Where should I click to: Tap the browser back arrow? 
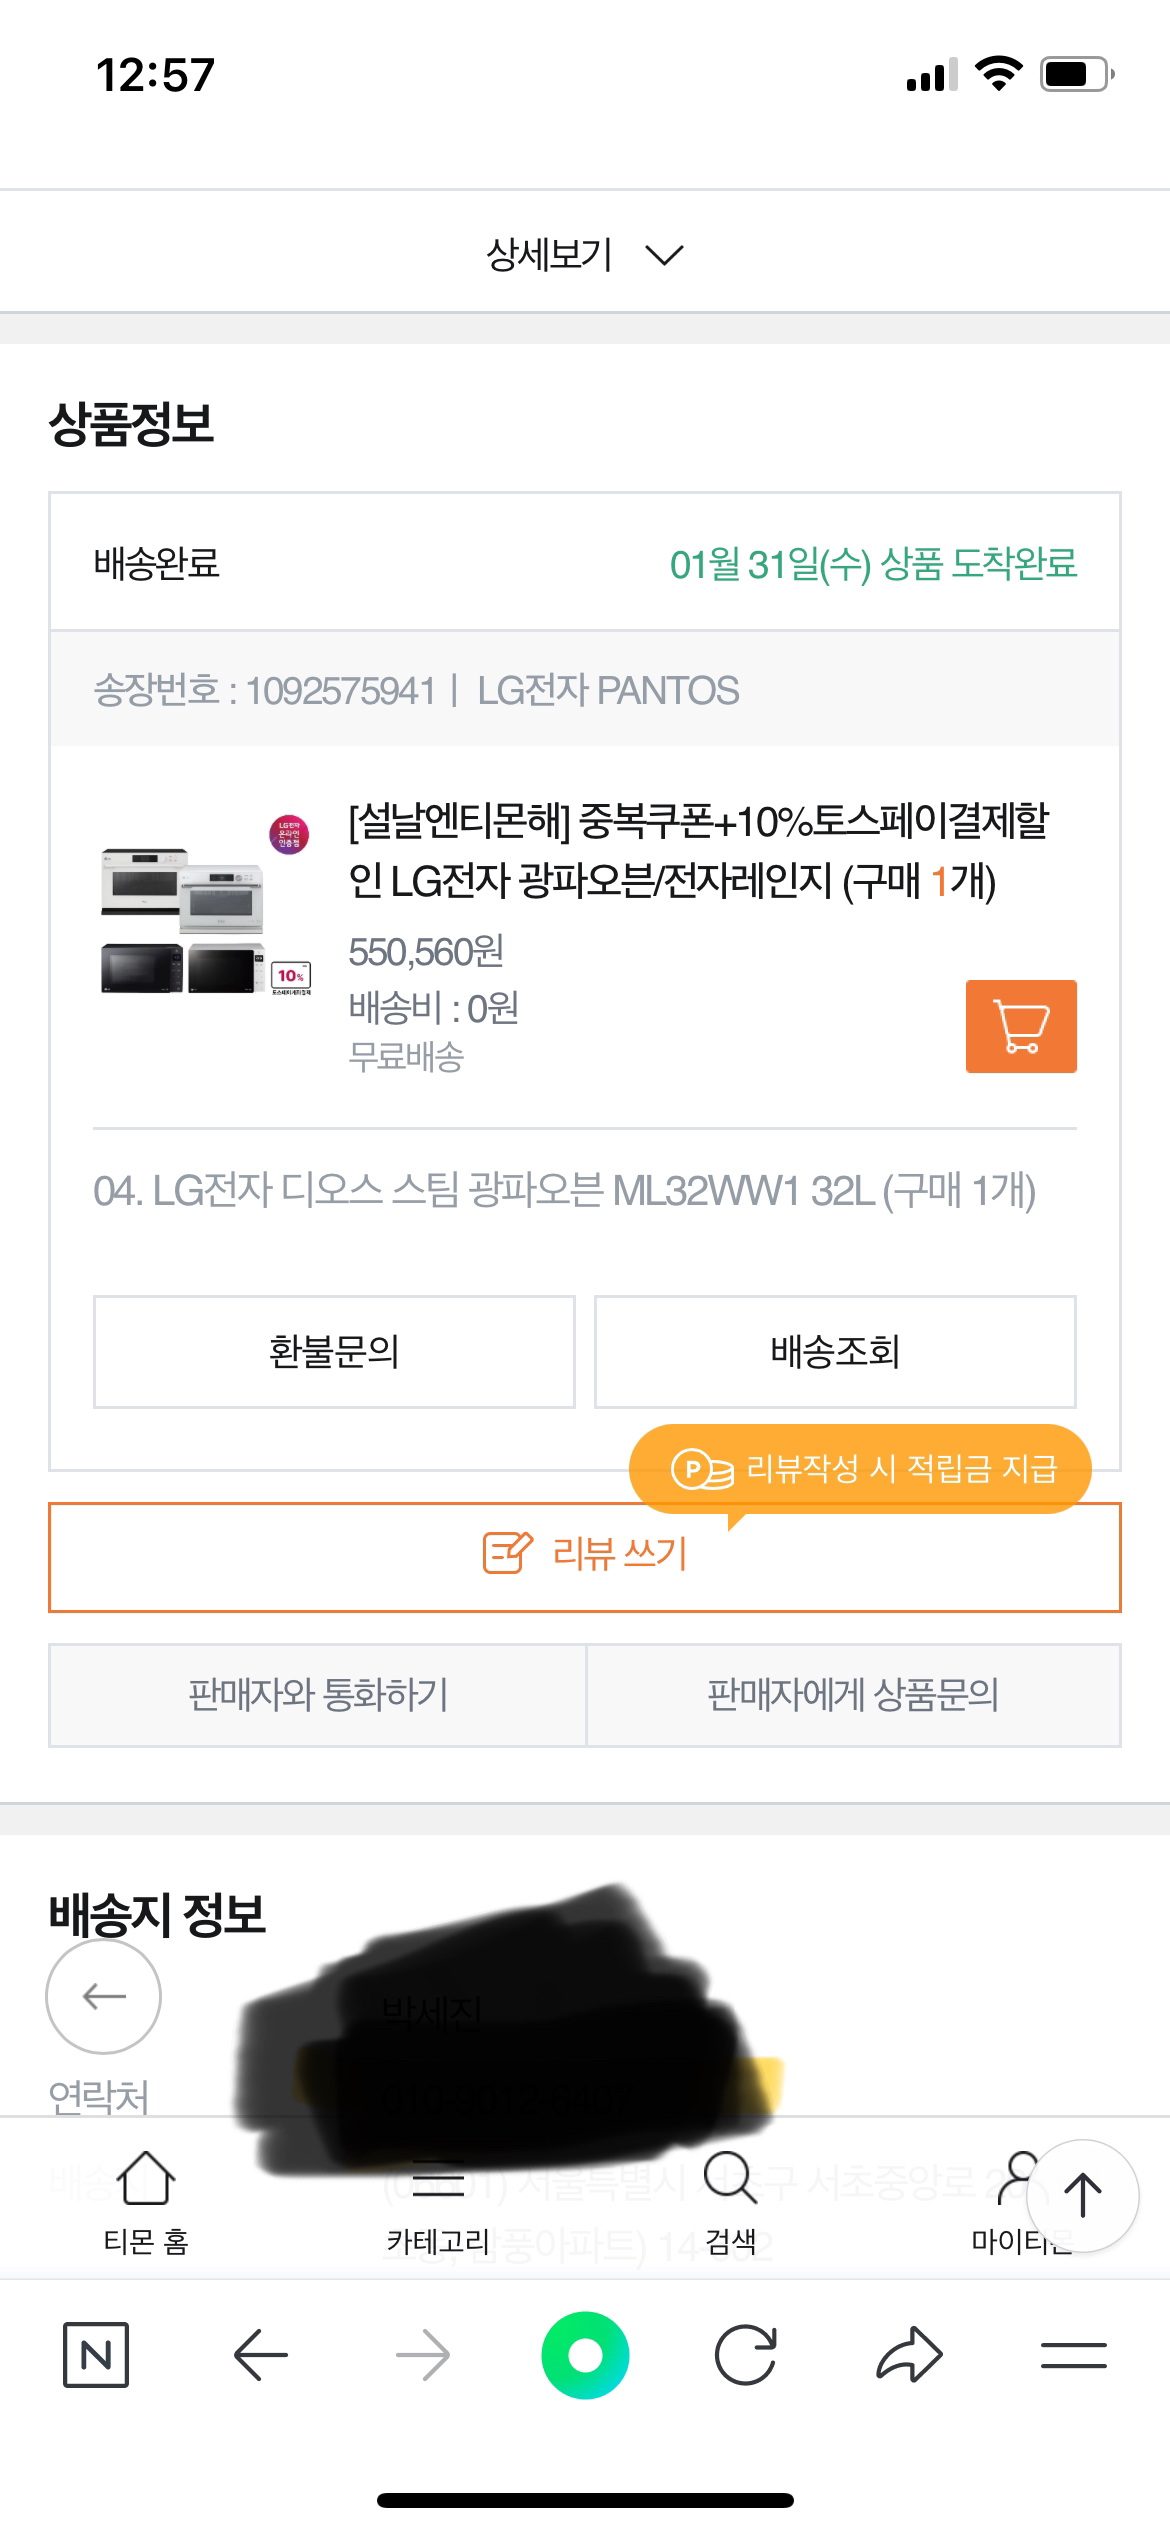tap(260, 2355)
